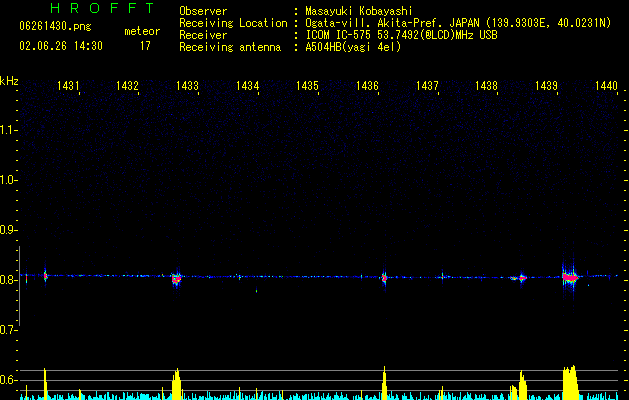Click the 1434 time axis label
Screen dimensions: 629x400
248,85
